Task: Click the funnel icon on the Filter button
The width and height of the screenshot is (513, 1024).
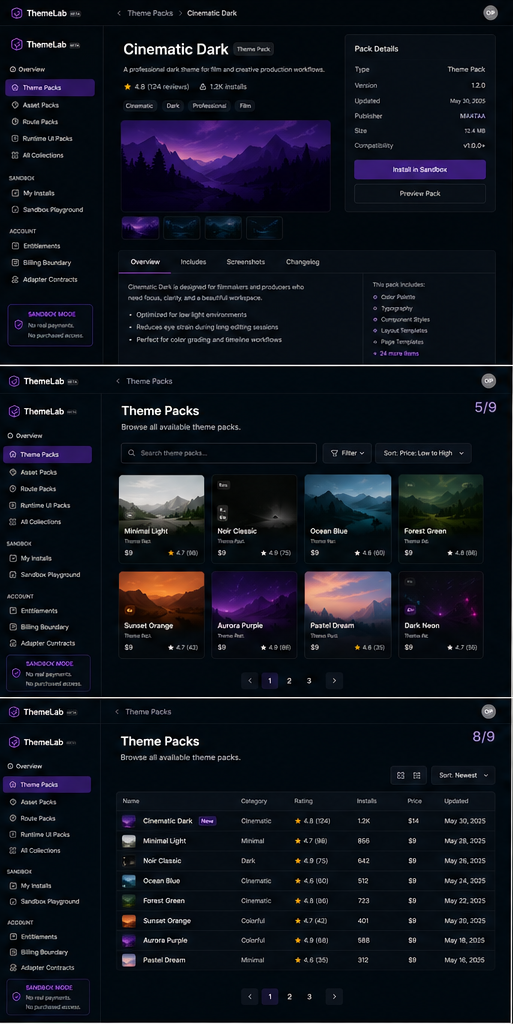Action: tap(334, 453)
